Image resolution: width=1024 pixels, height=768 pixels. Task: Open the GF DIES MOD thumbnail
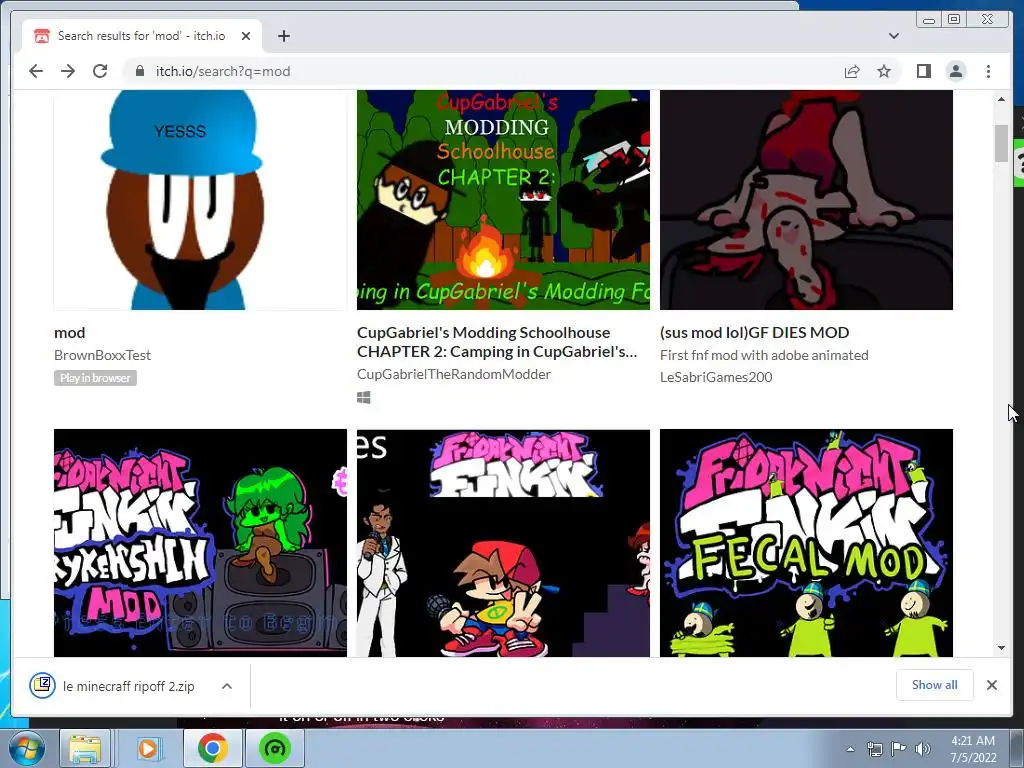(806, 200)
